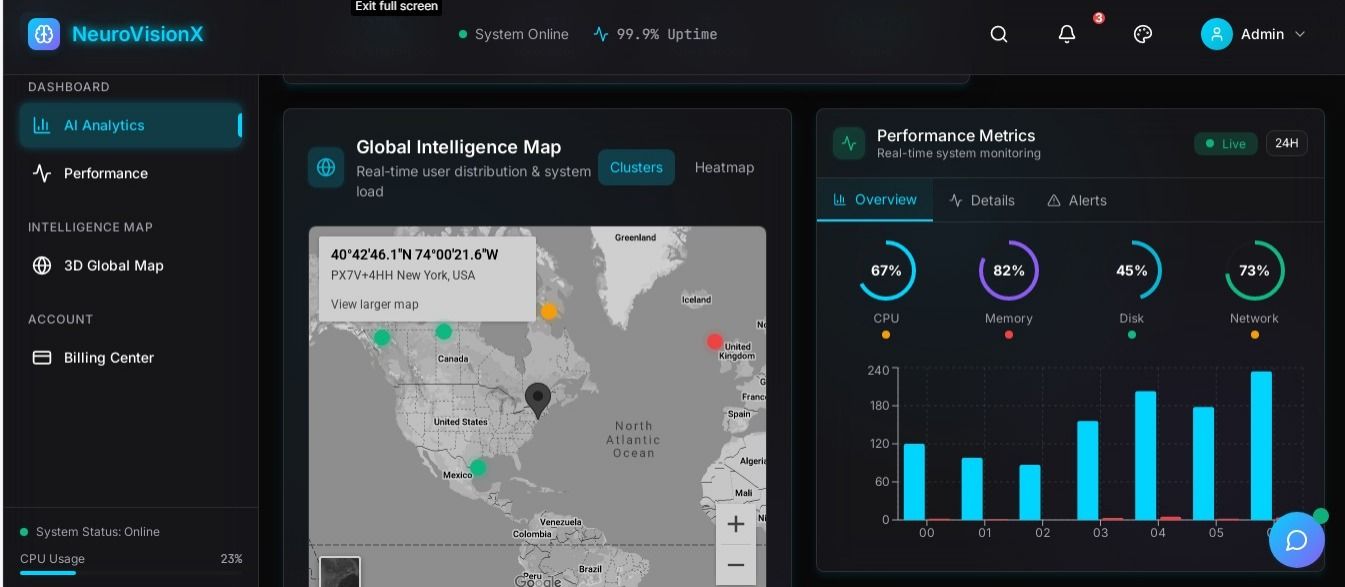The height and width of the screenshot is (587, 1345).
Task: Switch map view to Clusters
Action: (636, 167)
